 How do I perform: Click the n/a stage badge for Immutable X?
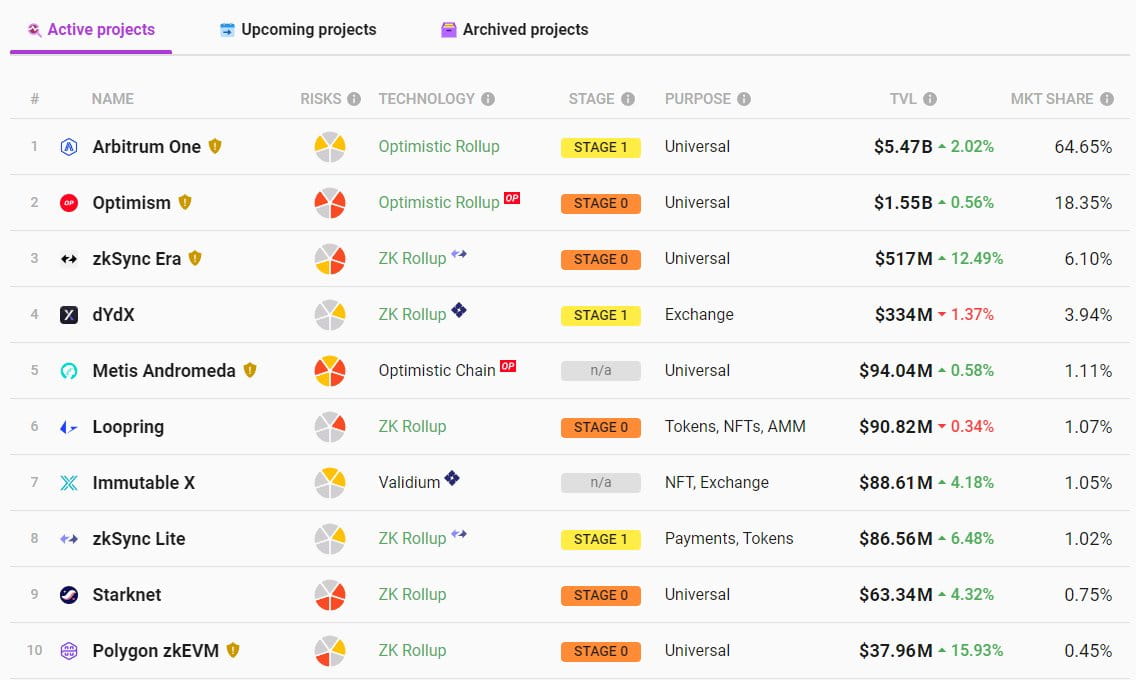[x=600, y=482]
